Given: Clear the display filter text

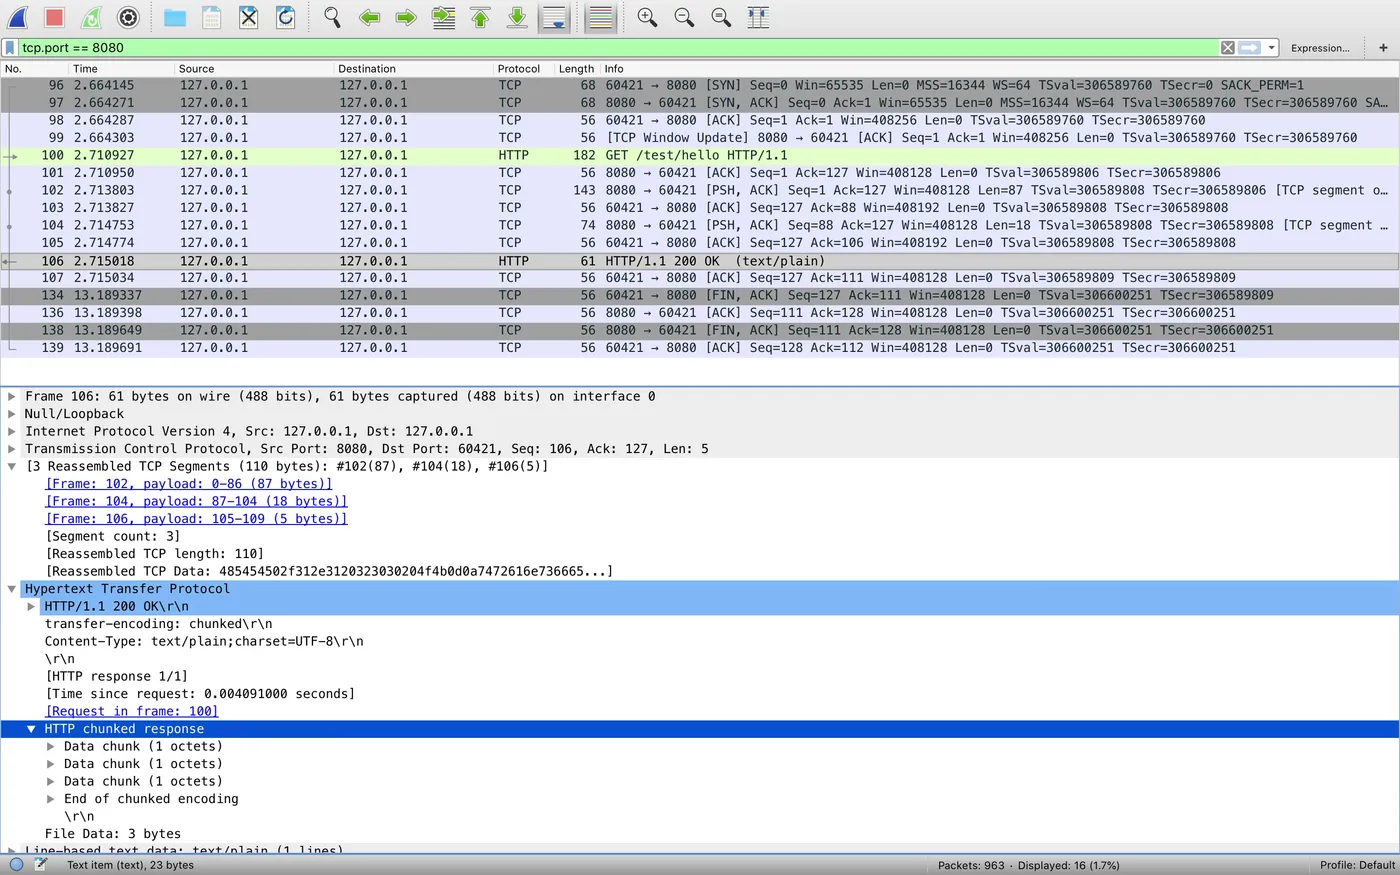Looking at the screenshot, I should 1227,48.
